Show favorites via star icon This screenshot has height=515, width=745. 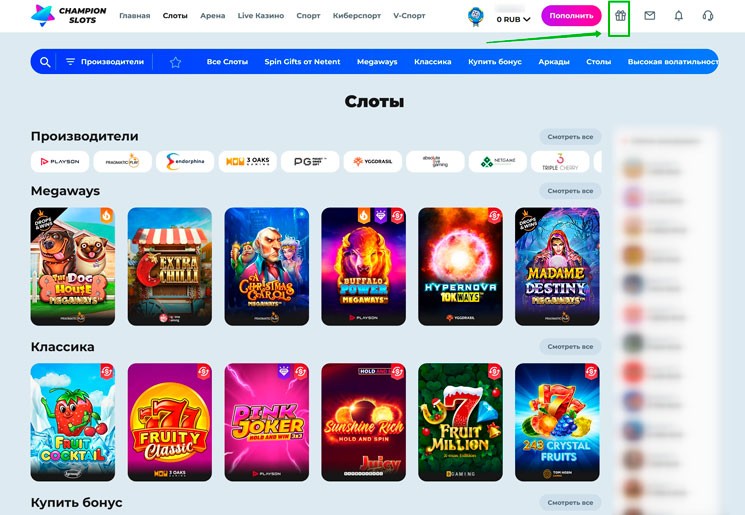tap(175, 62)
